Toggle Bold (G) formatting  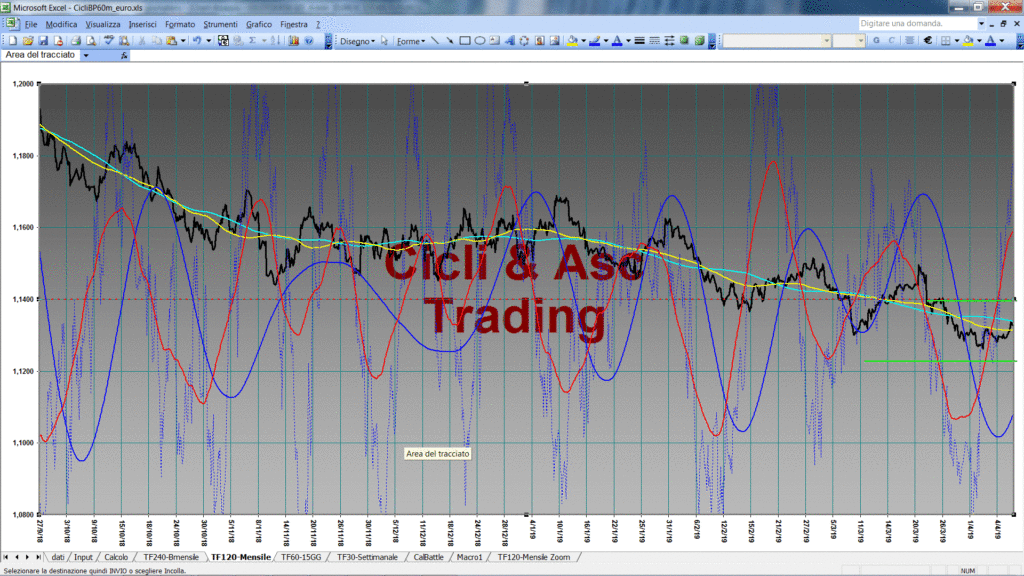(x=876, y=40)
